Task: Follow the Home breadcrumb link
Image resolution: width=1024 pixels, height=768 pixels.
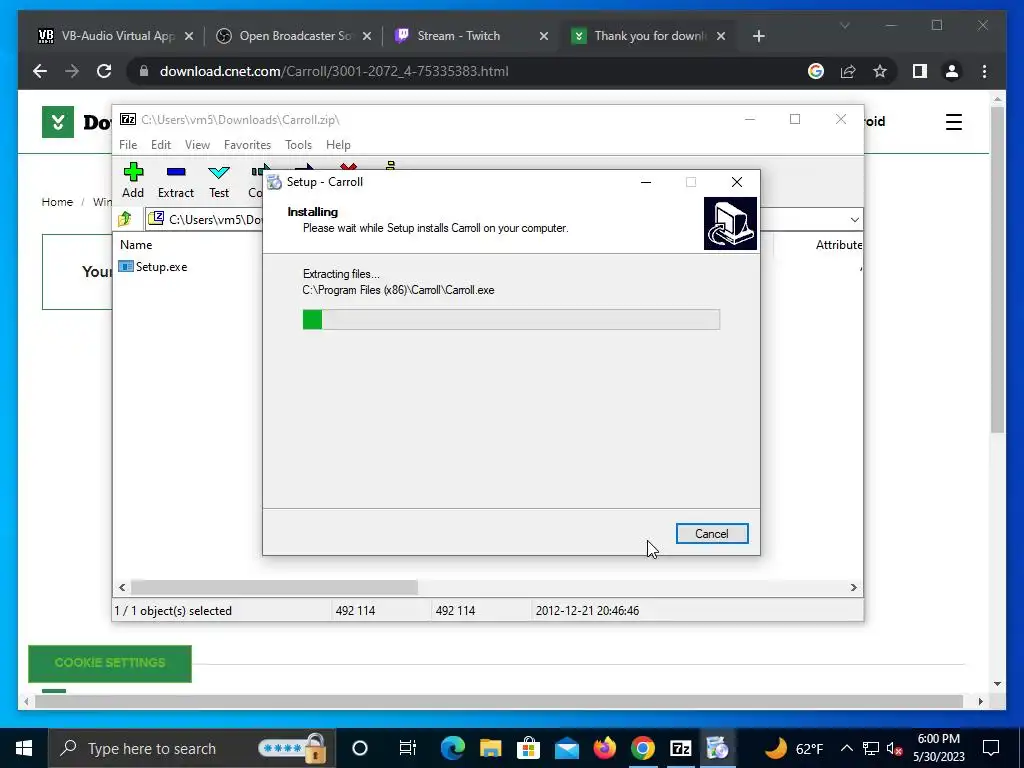Action: 57,202
